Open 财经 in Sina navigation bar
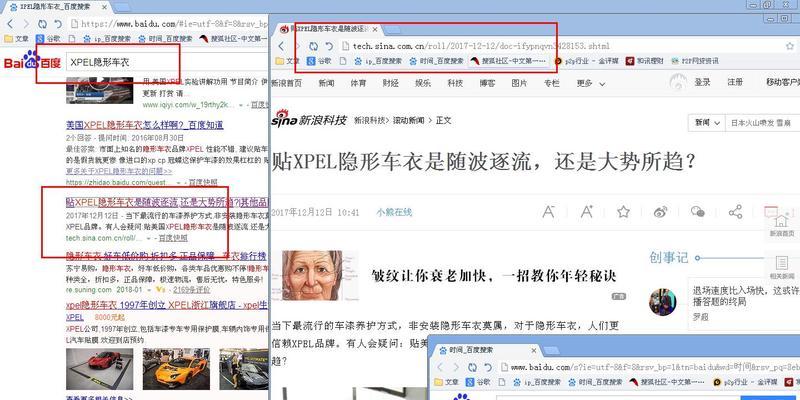The width and height of the screenshot is (800, 400). click(x=390, y=83)
